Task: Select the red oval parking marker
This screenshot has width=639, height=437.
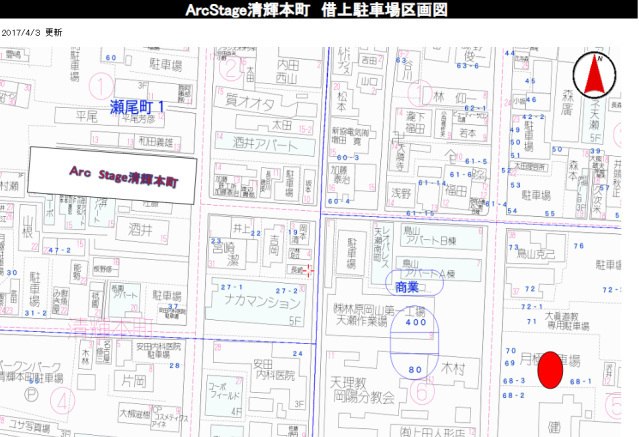Action: coord(550,370)
